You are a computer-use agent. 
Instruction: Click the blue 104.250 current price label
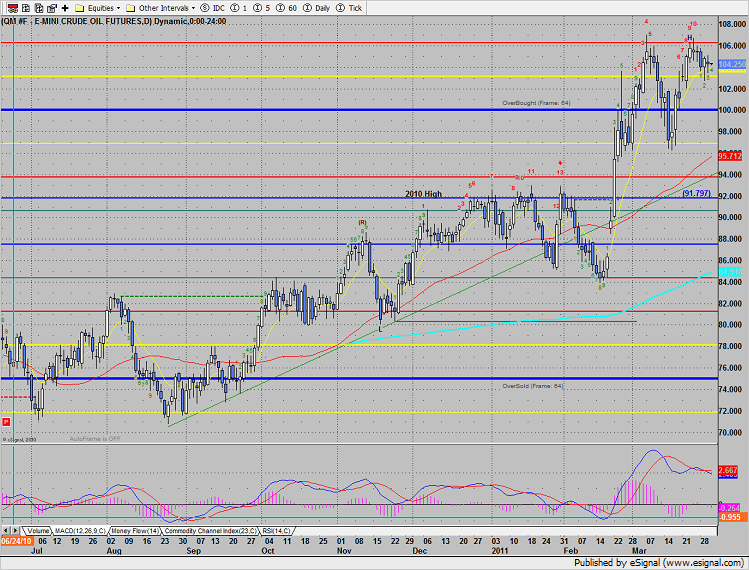(x=732, y=64)
